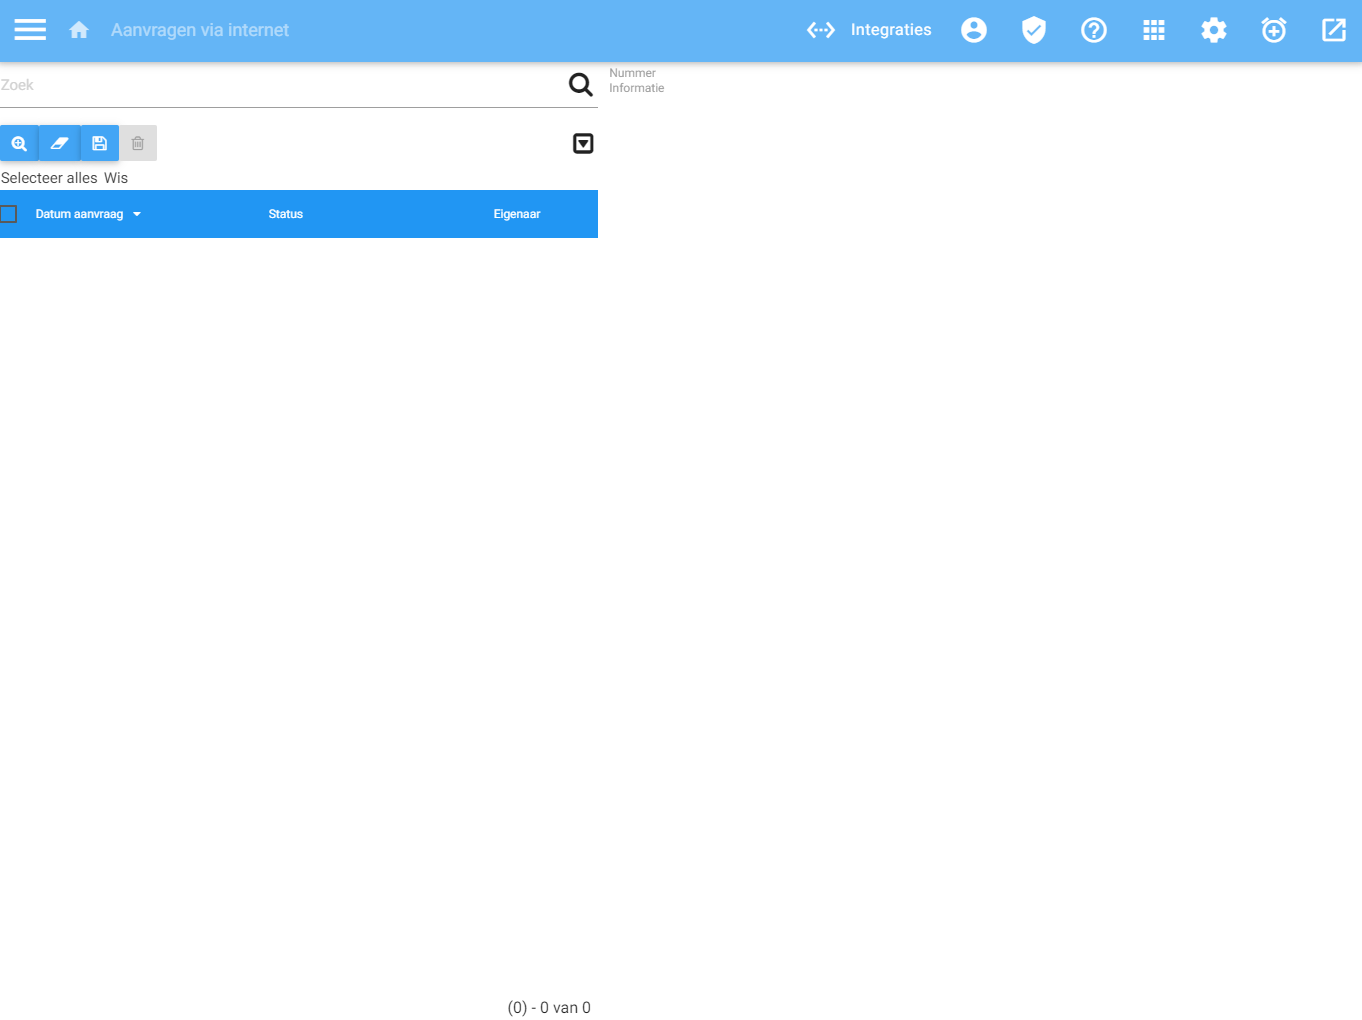The width and height of the screenshot is (1362, 1020).
Task: Click into the Zoek search field
Action: point(280,85)
